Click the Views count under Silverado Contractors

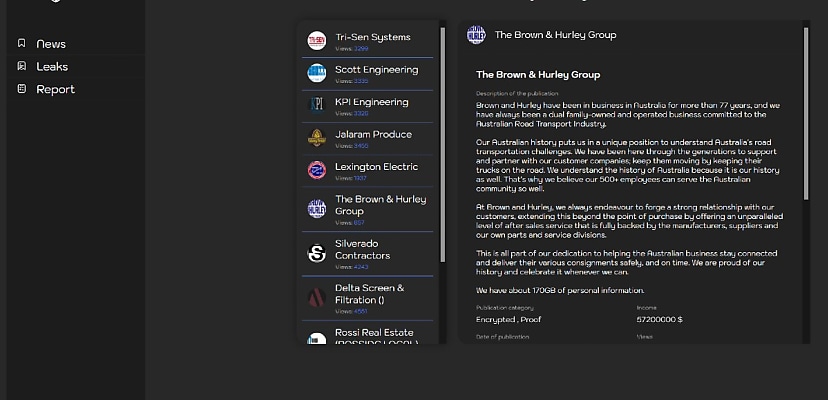tap(361, 267)
